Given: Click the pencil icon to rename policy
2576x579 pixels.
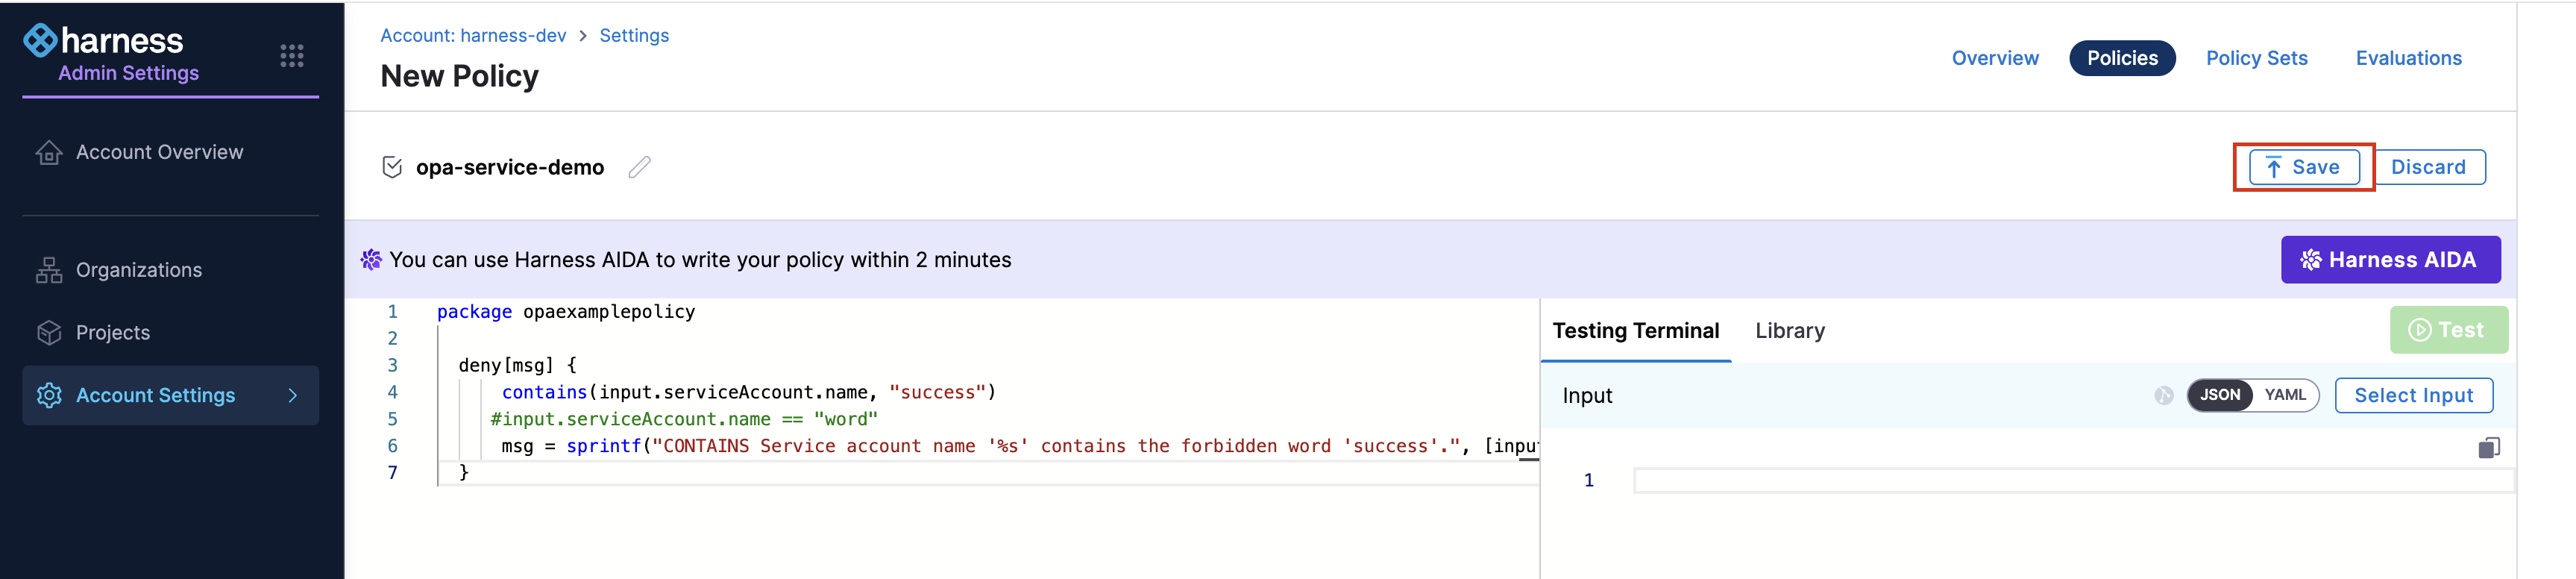Looking at the screenshot, I should [x=639, y=167].
